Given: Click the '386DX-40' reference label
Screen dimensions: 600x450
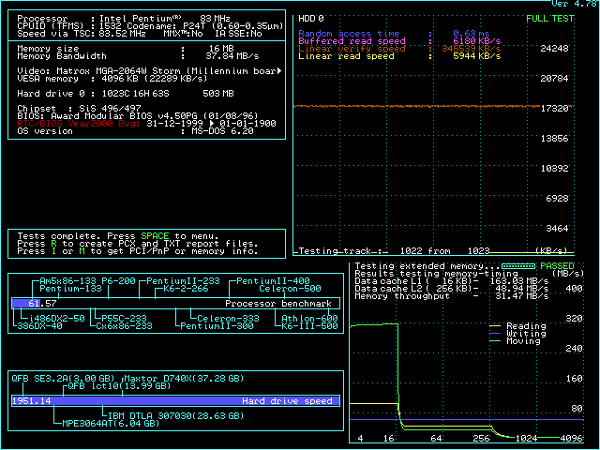Looking at the screenshot, I should (x=40, y=326).
